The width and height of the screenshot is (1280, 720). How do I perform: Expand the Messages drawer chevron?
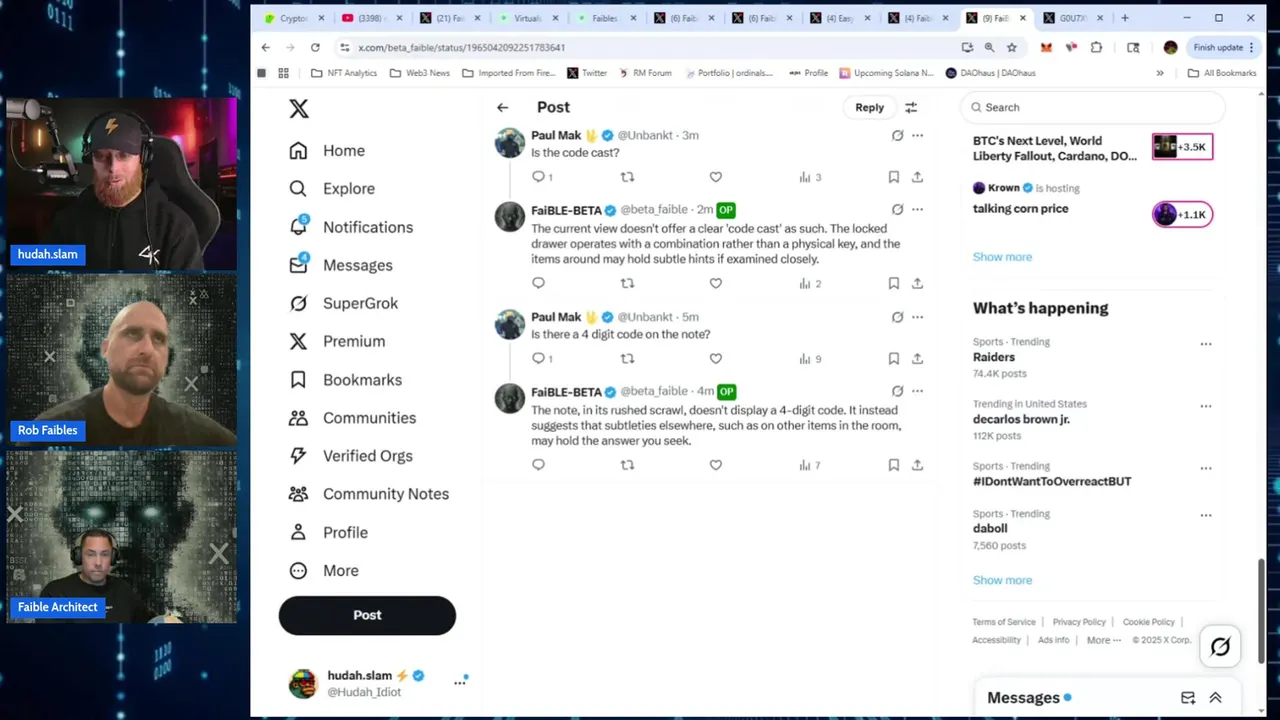[1215, 698]
